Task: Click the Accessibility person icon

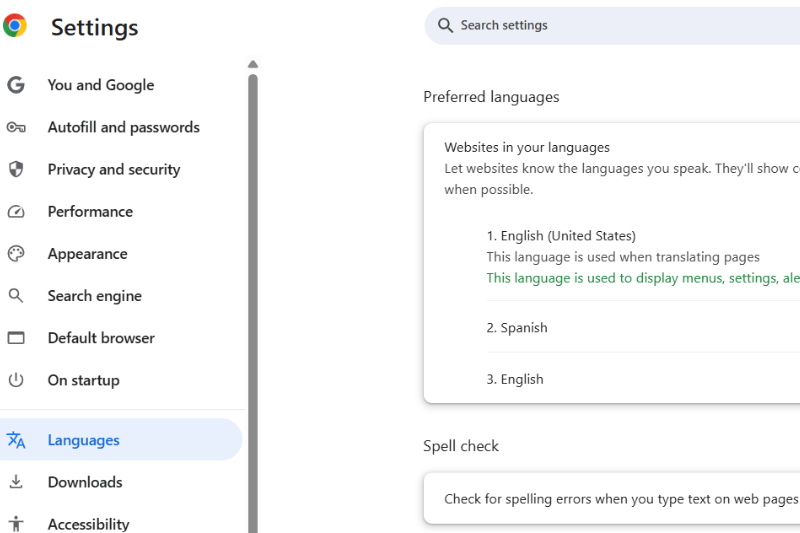Action: [x=16, y=524]
